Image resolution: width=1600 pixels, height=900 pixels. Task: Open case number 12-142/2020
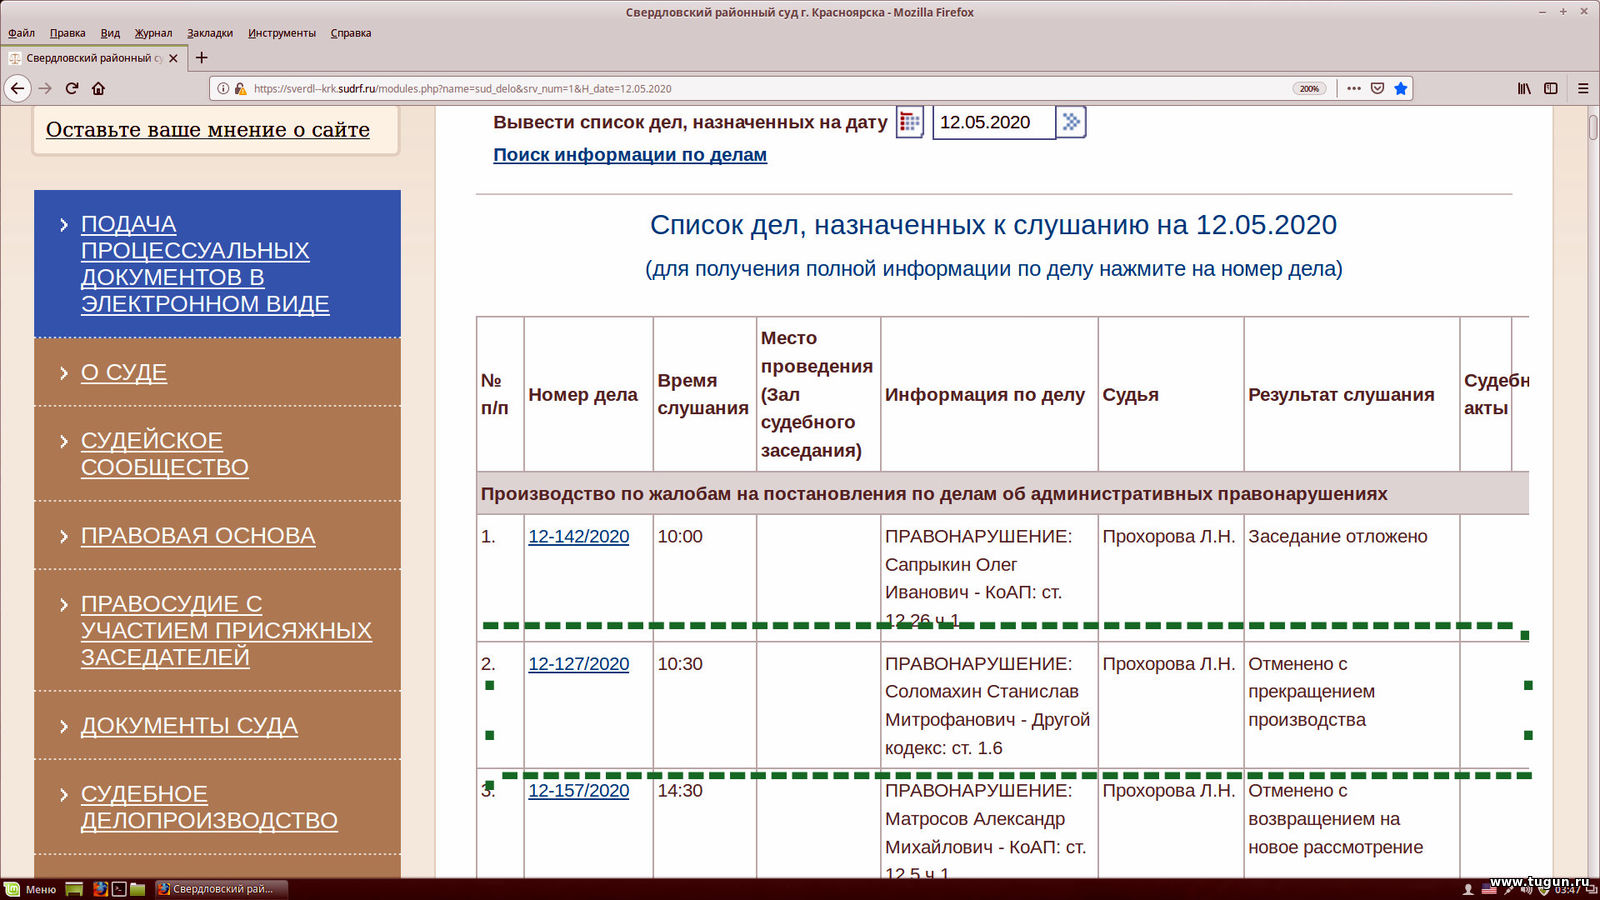(x=579, y=536)
